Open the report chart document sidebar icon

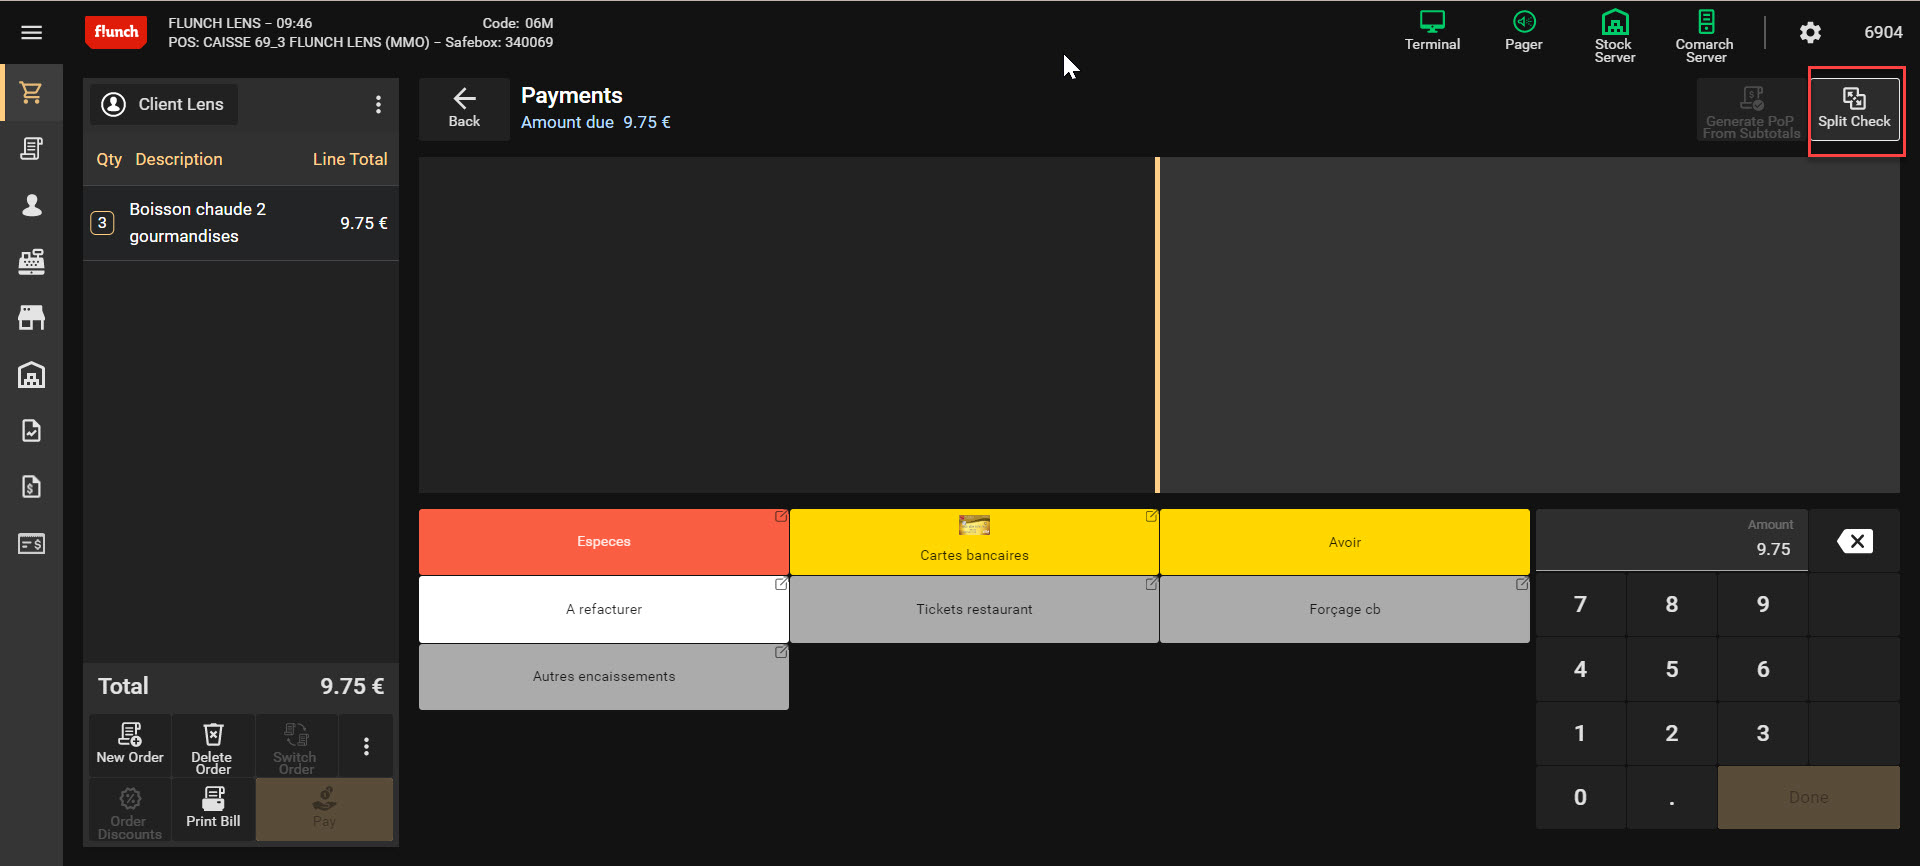point(32,431)
